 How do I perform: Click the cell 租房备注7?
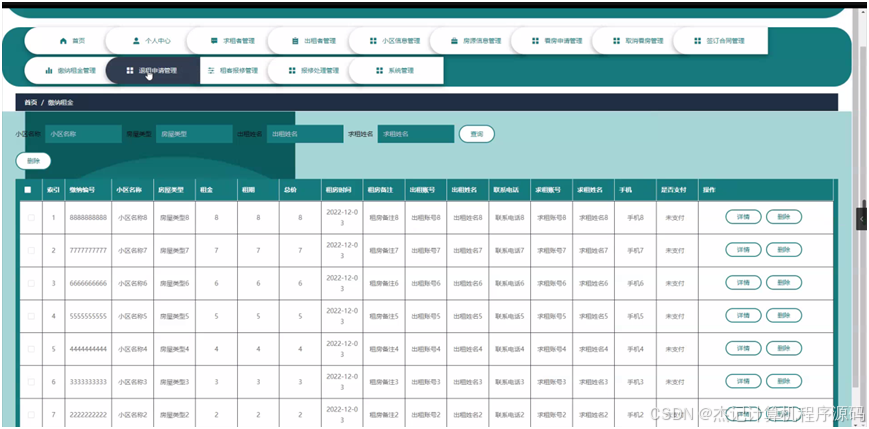point(384,251)
